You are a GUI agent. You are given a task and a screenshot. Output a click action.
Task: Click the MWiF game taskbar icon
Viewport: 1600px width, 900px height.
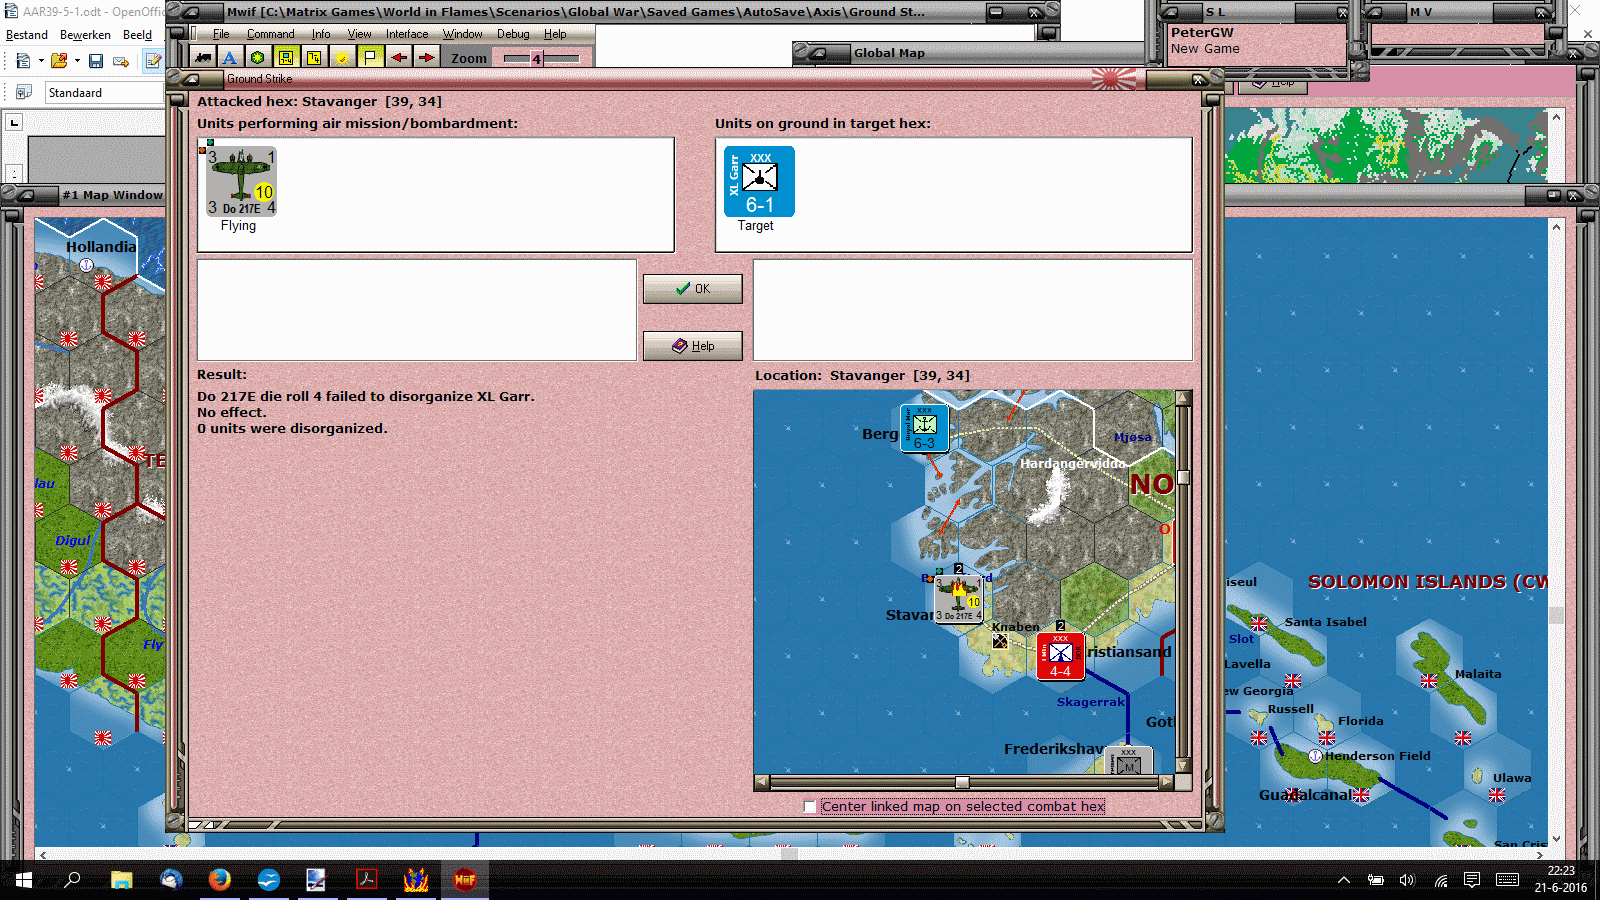pos(465,880)
